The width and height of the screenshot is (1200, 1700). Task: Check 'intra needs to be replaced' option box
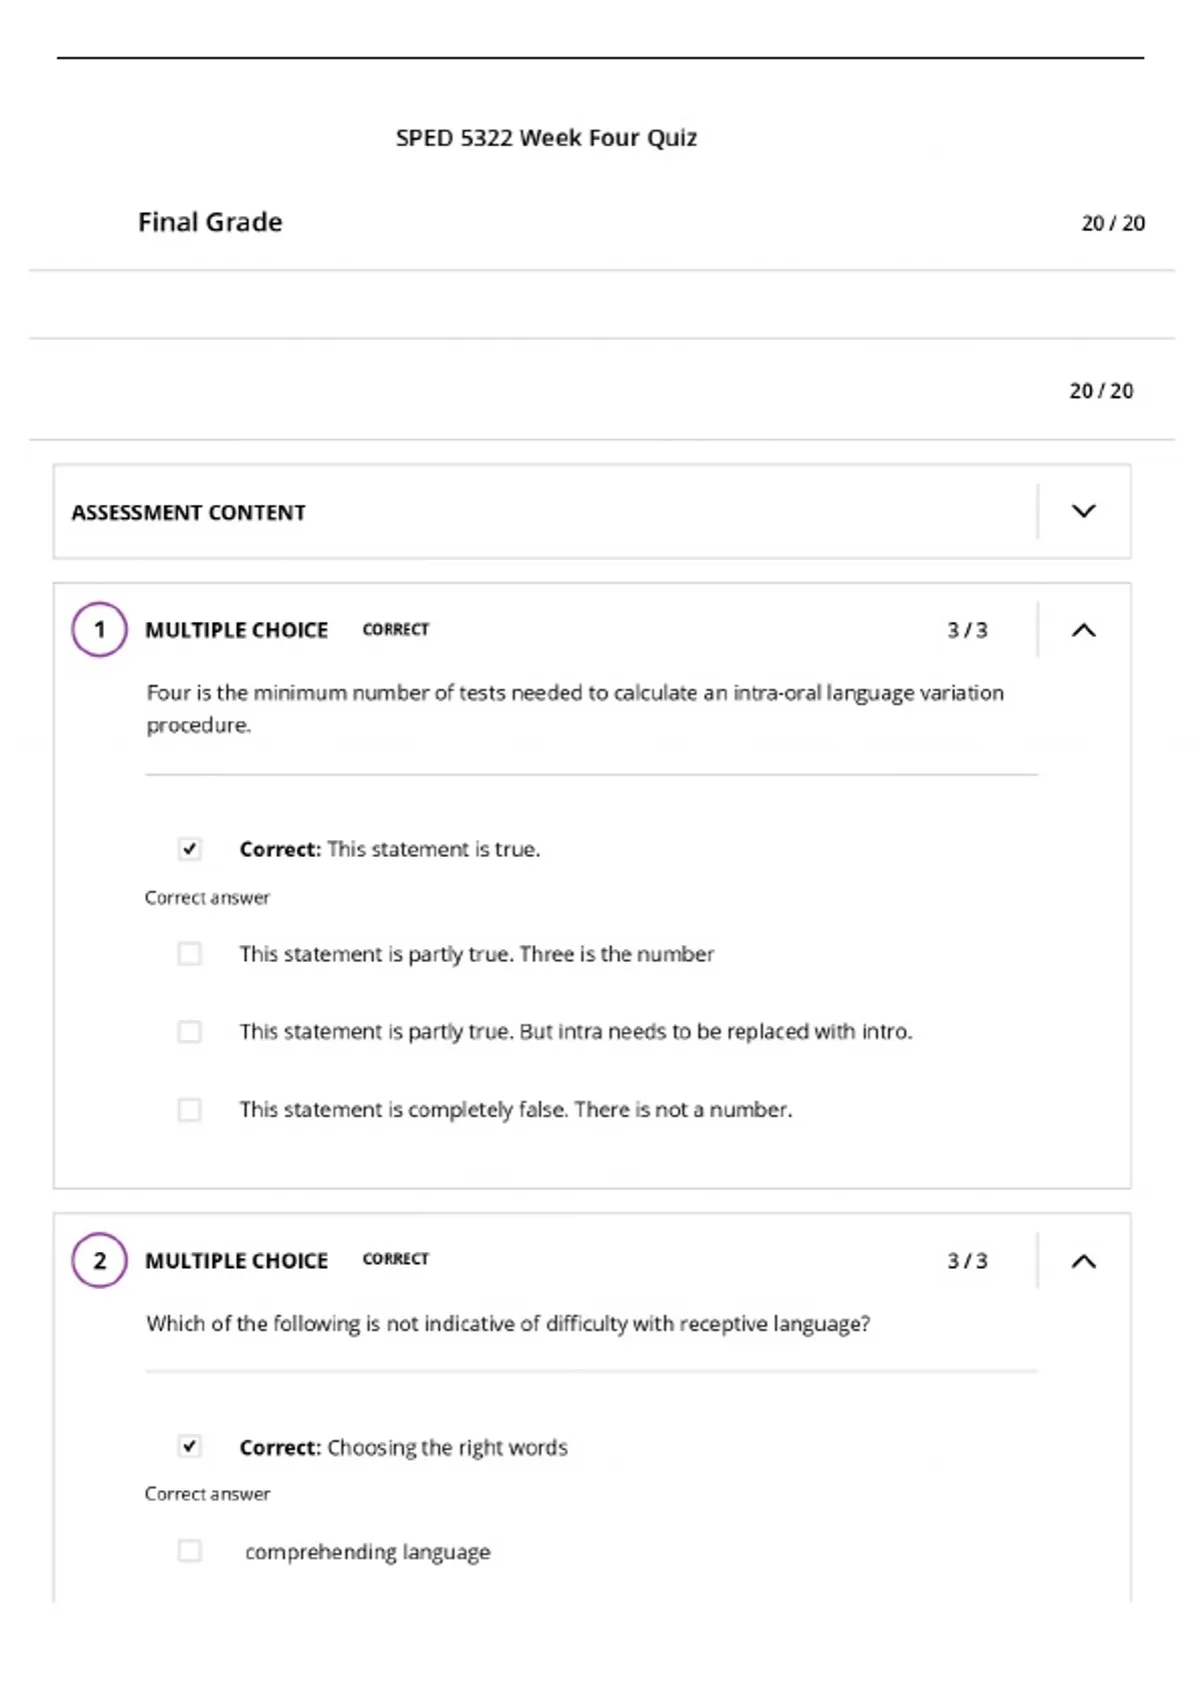(189, 1031)
